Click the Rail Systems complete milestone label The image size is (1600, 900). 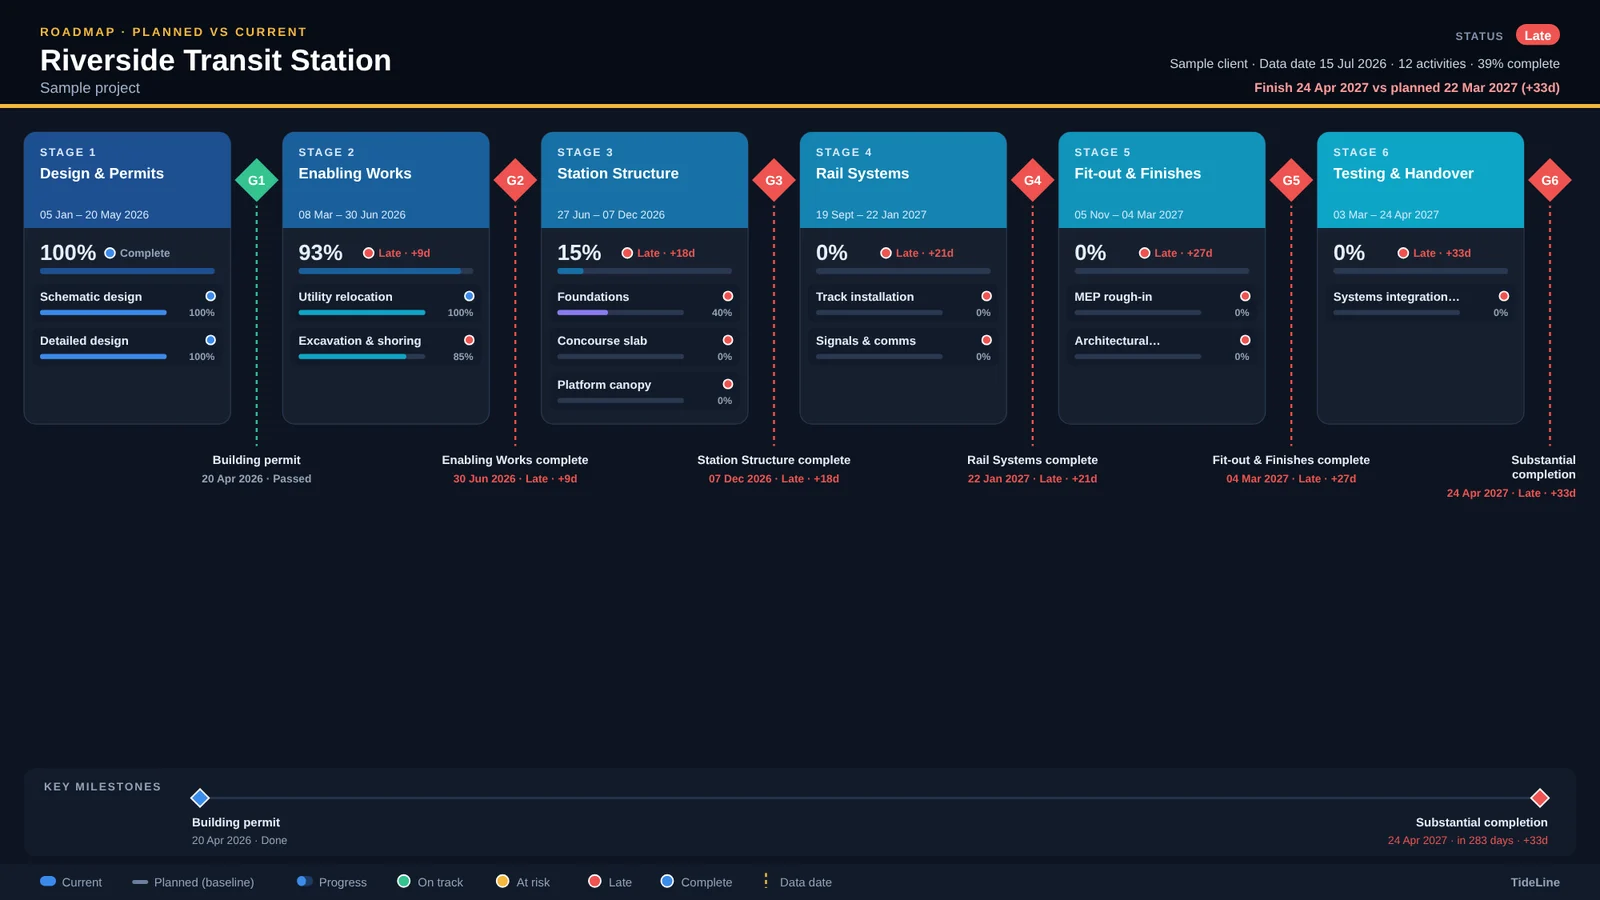1032,460
